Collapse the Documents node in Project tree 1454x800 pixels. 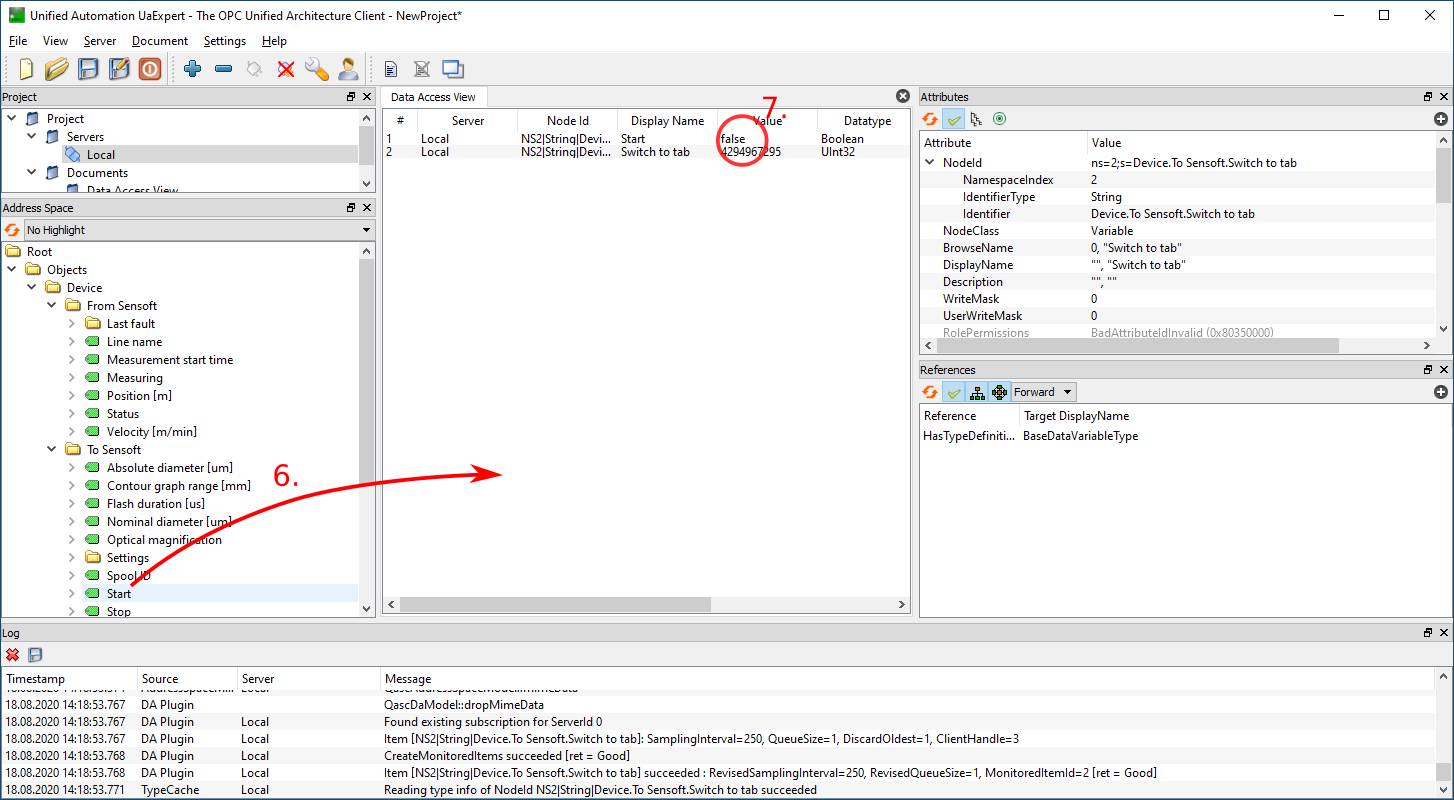tap(32, 173)
